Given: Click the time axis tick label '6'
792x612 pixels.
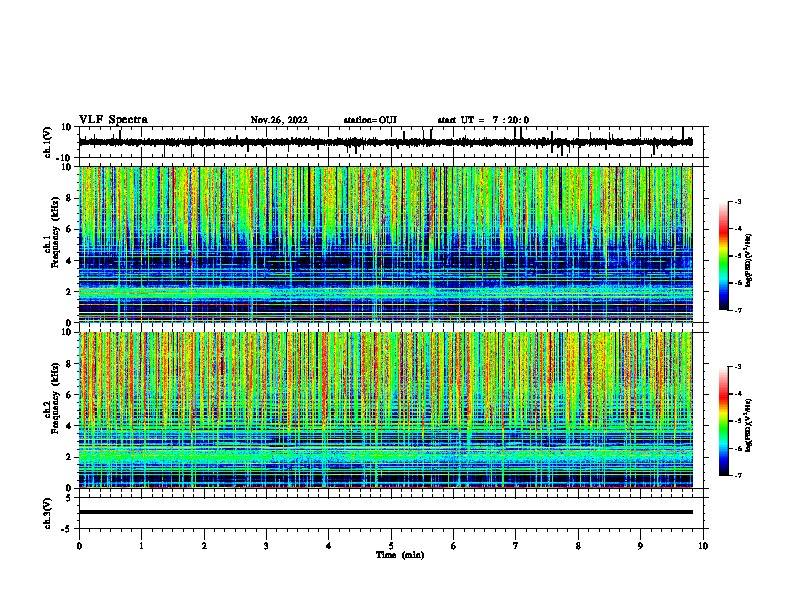Looking at the screenshot, I should (454, 546).
